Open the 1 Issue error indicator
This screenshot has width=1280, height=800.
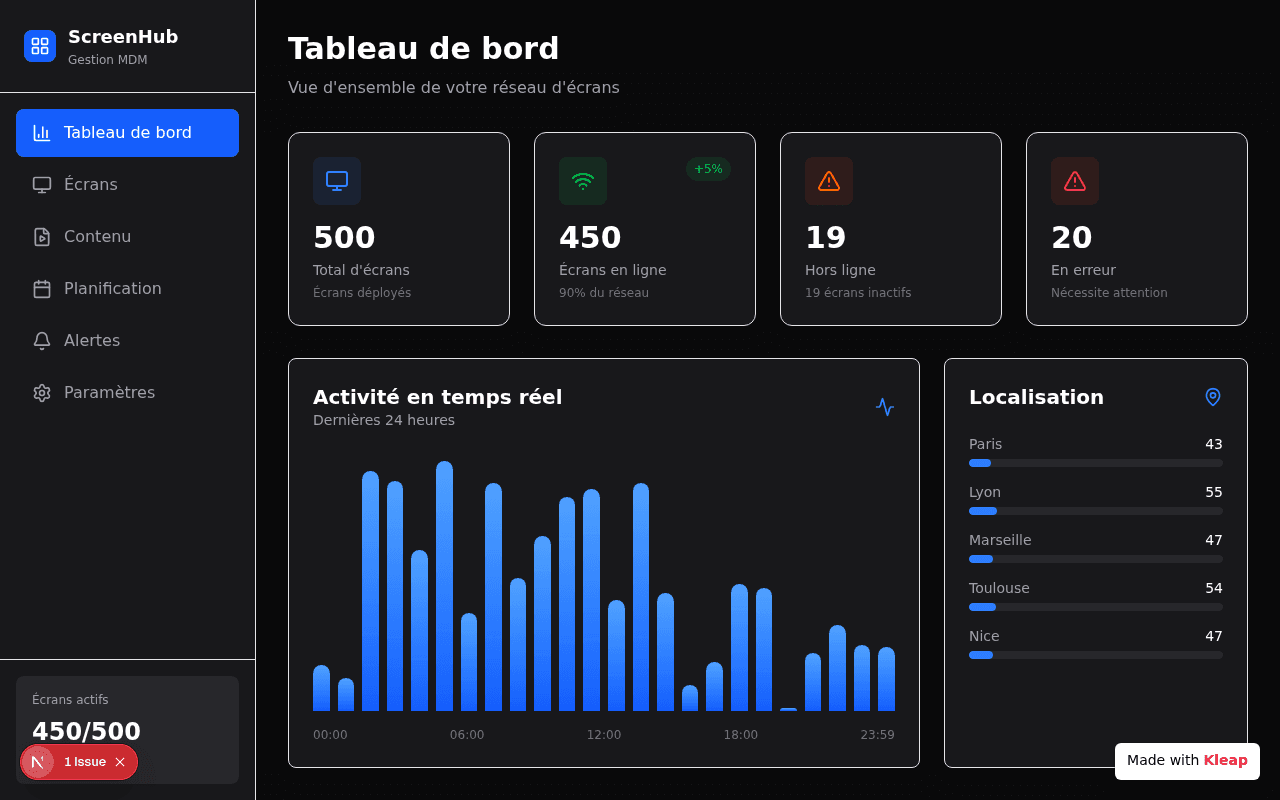click(85, 762)
